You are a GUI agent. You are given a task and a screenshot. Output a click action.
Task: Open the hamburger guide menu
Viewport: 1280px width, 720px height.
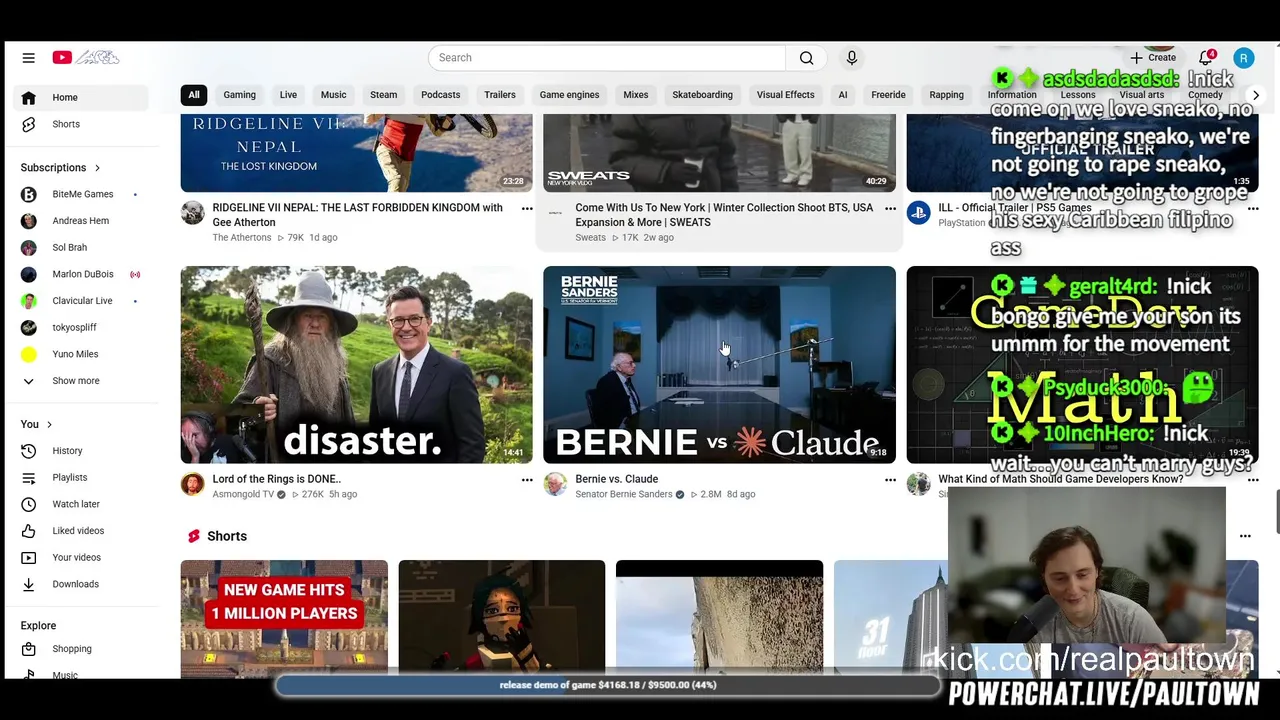pos(28,58)
